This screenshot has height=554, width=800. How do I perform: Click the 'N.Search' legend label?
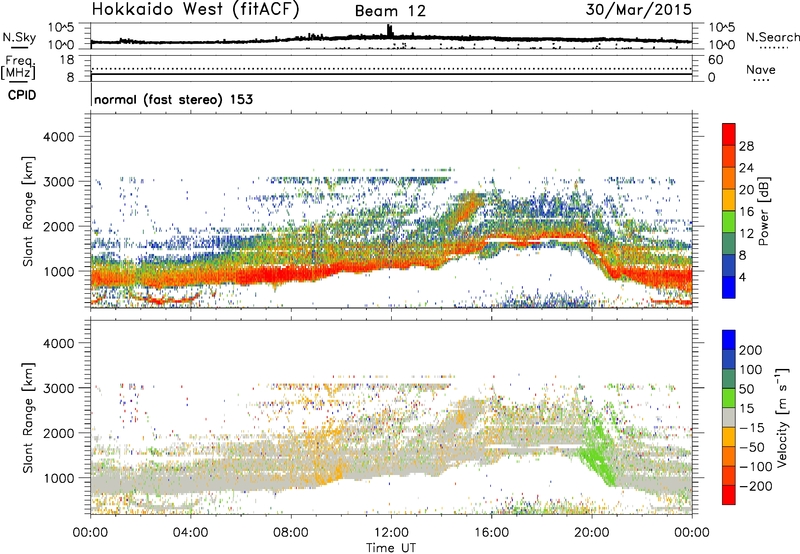772,37
